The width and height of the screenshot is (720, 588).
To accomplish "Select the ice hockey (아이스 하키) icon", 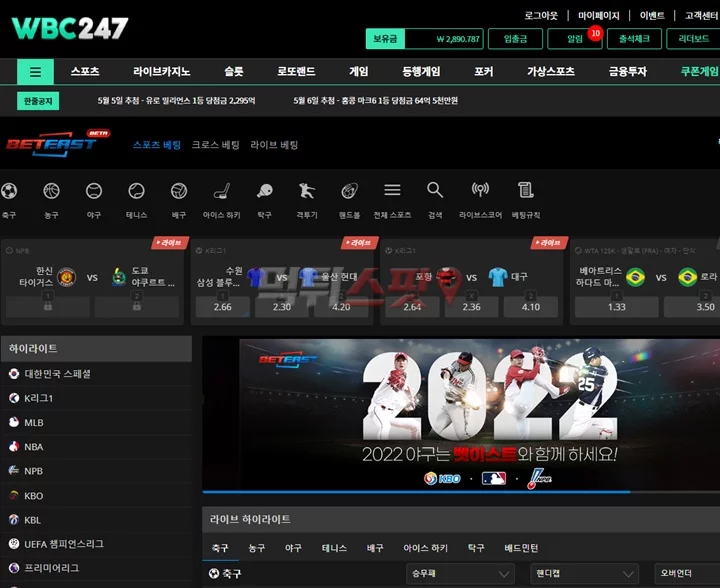I will coord(222,190).
